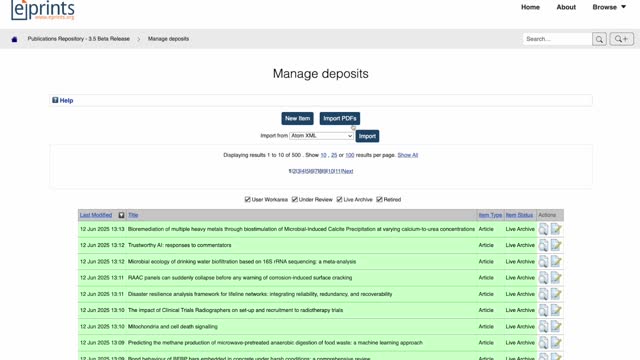Sort by Title column header

click(x=133, y=215)
